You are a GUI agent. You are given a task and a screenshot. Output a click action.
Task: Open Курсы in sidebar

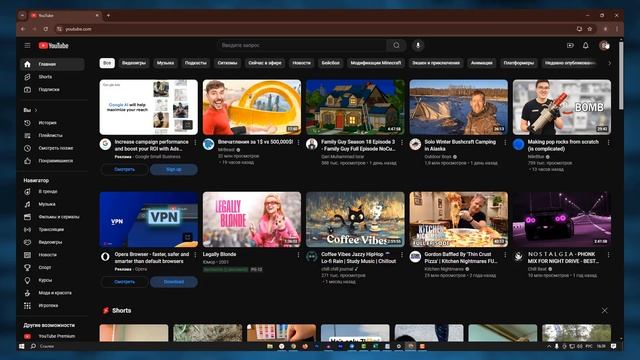point(52,280)
